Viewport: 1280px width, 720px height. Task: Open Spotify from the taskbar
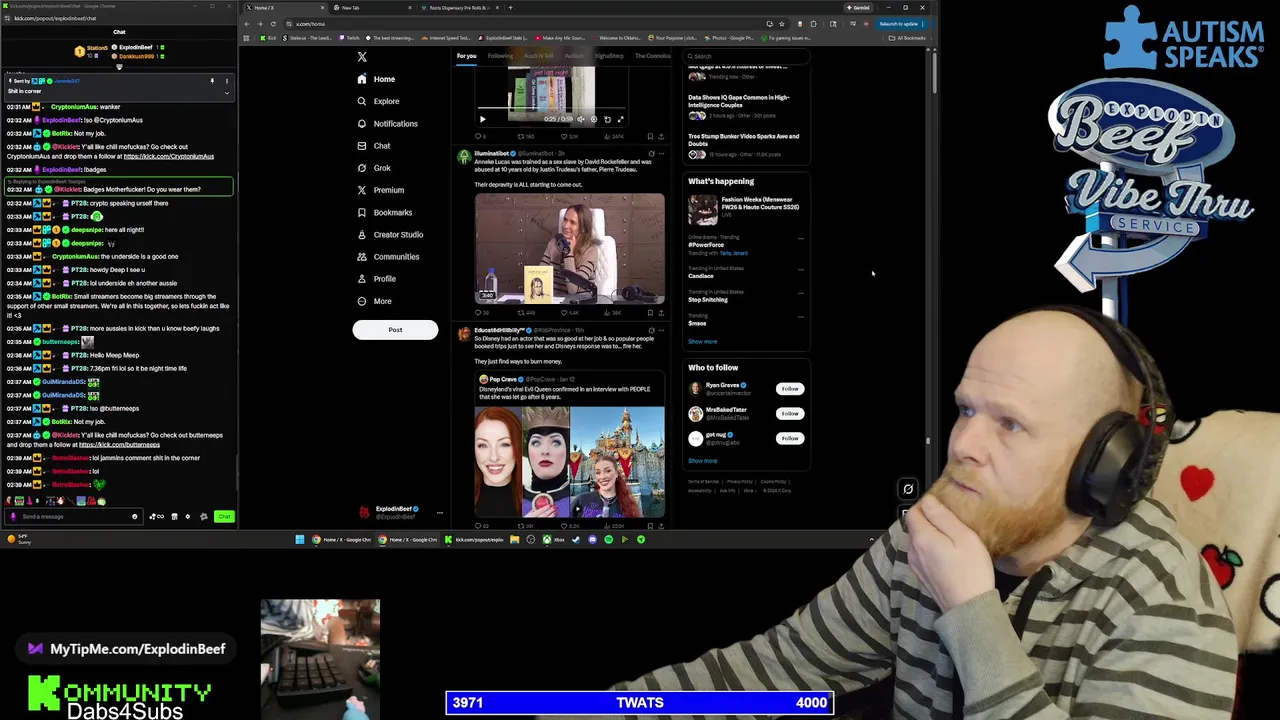point(608,540)
